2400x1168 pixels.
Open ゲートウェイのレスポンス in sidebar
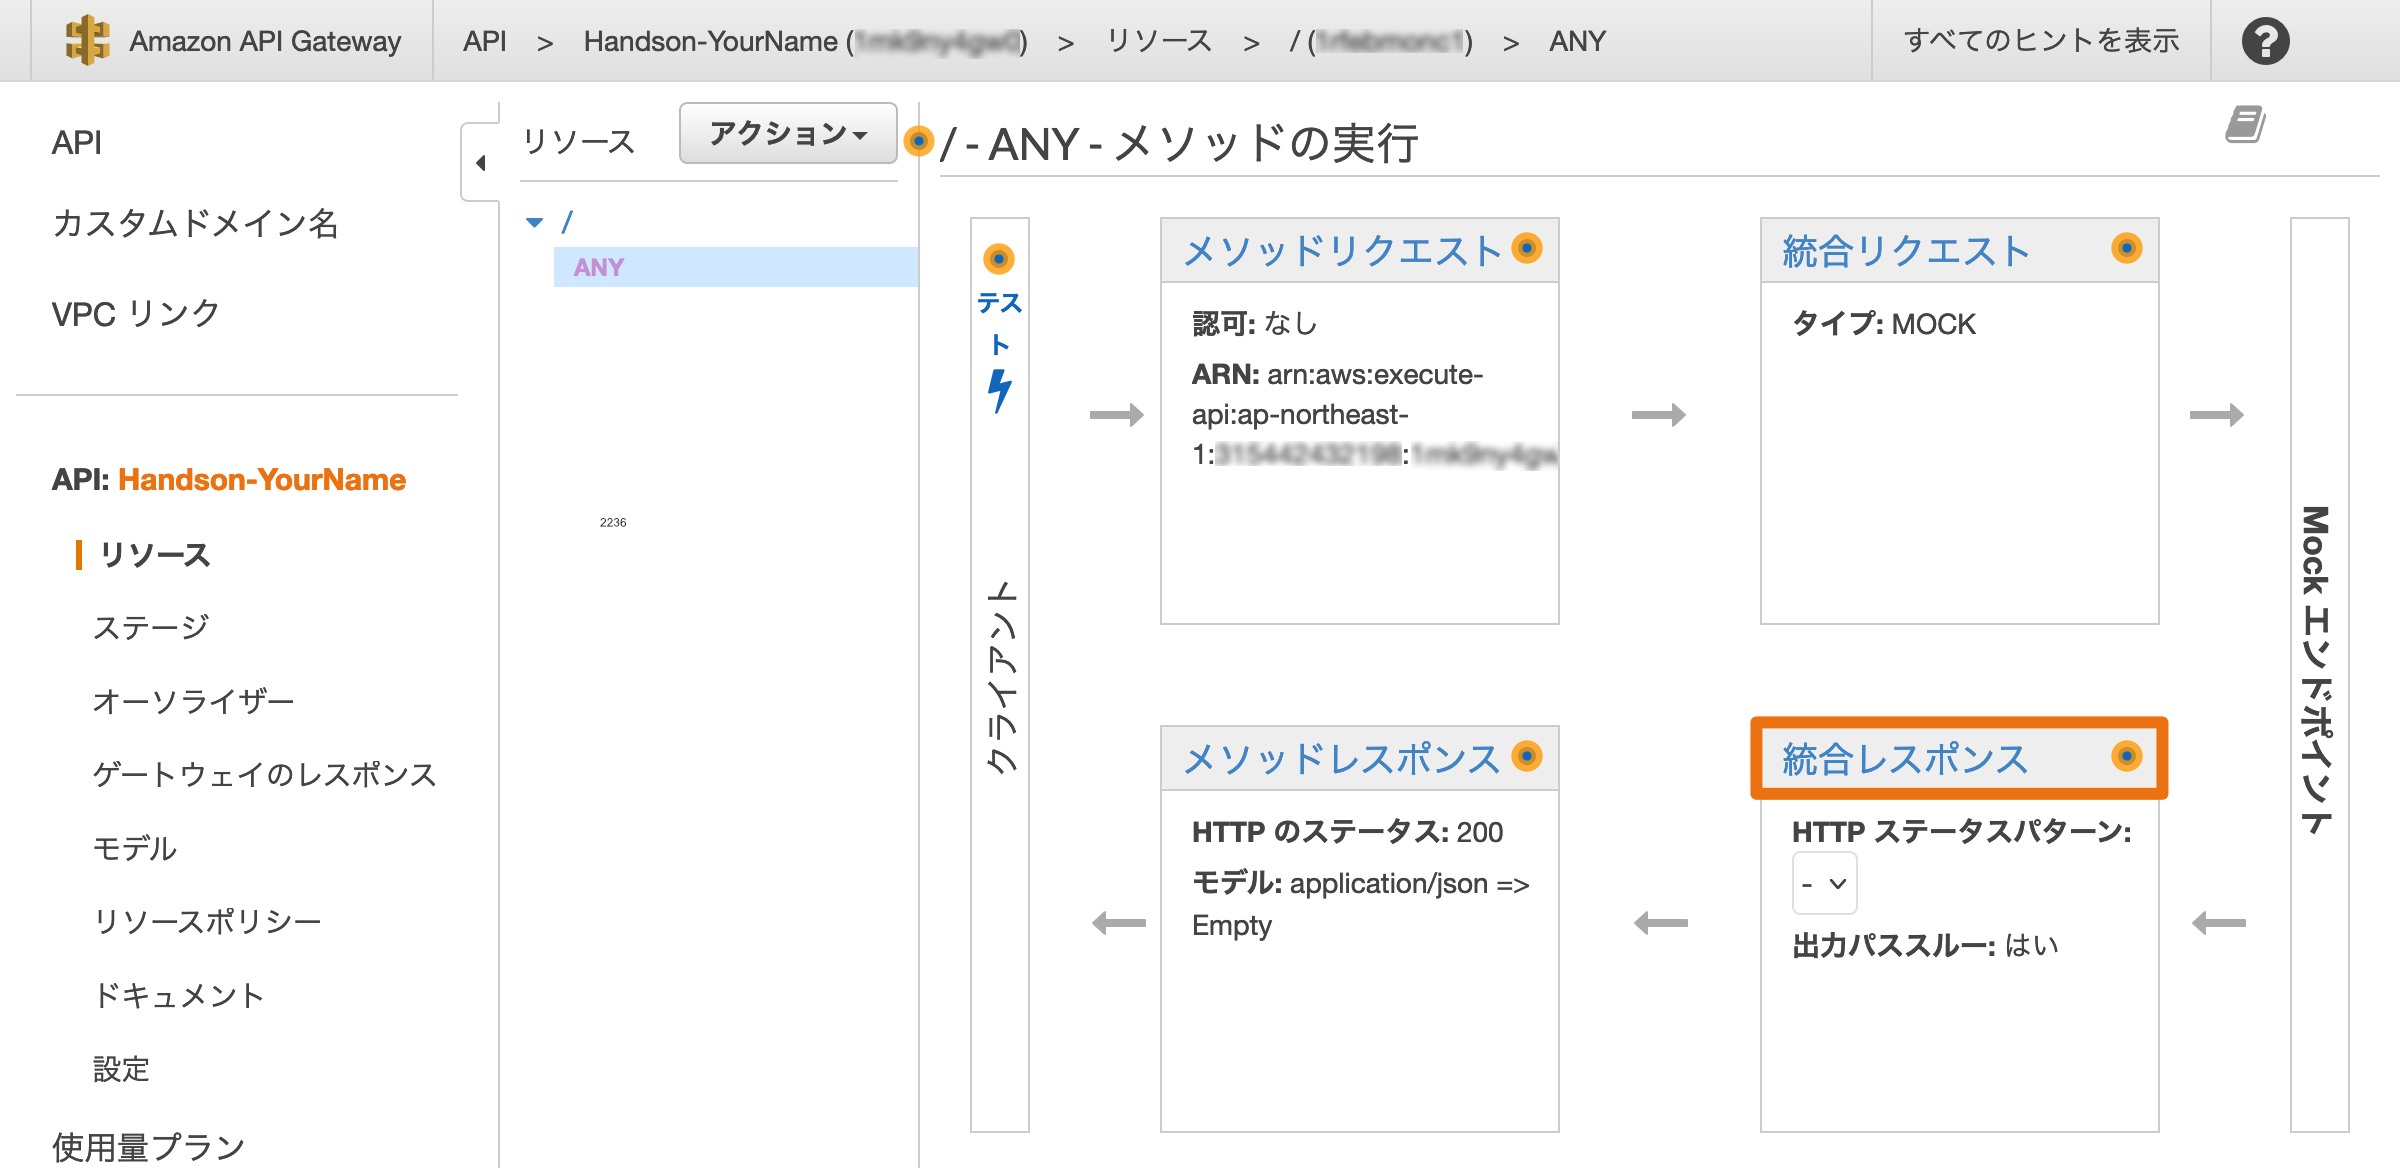(x=265, y=775)
